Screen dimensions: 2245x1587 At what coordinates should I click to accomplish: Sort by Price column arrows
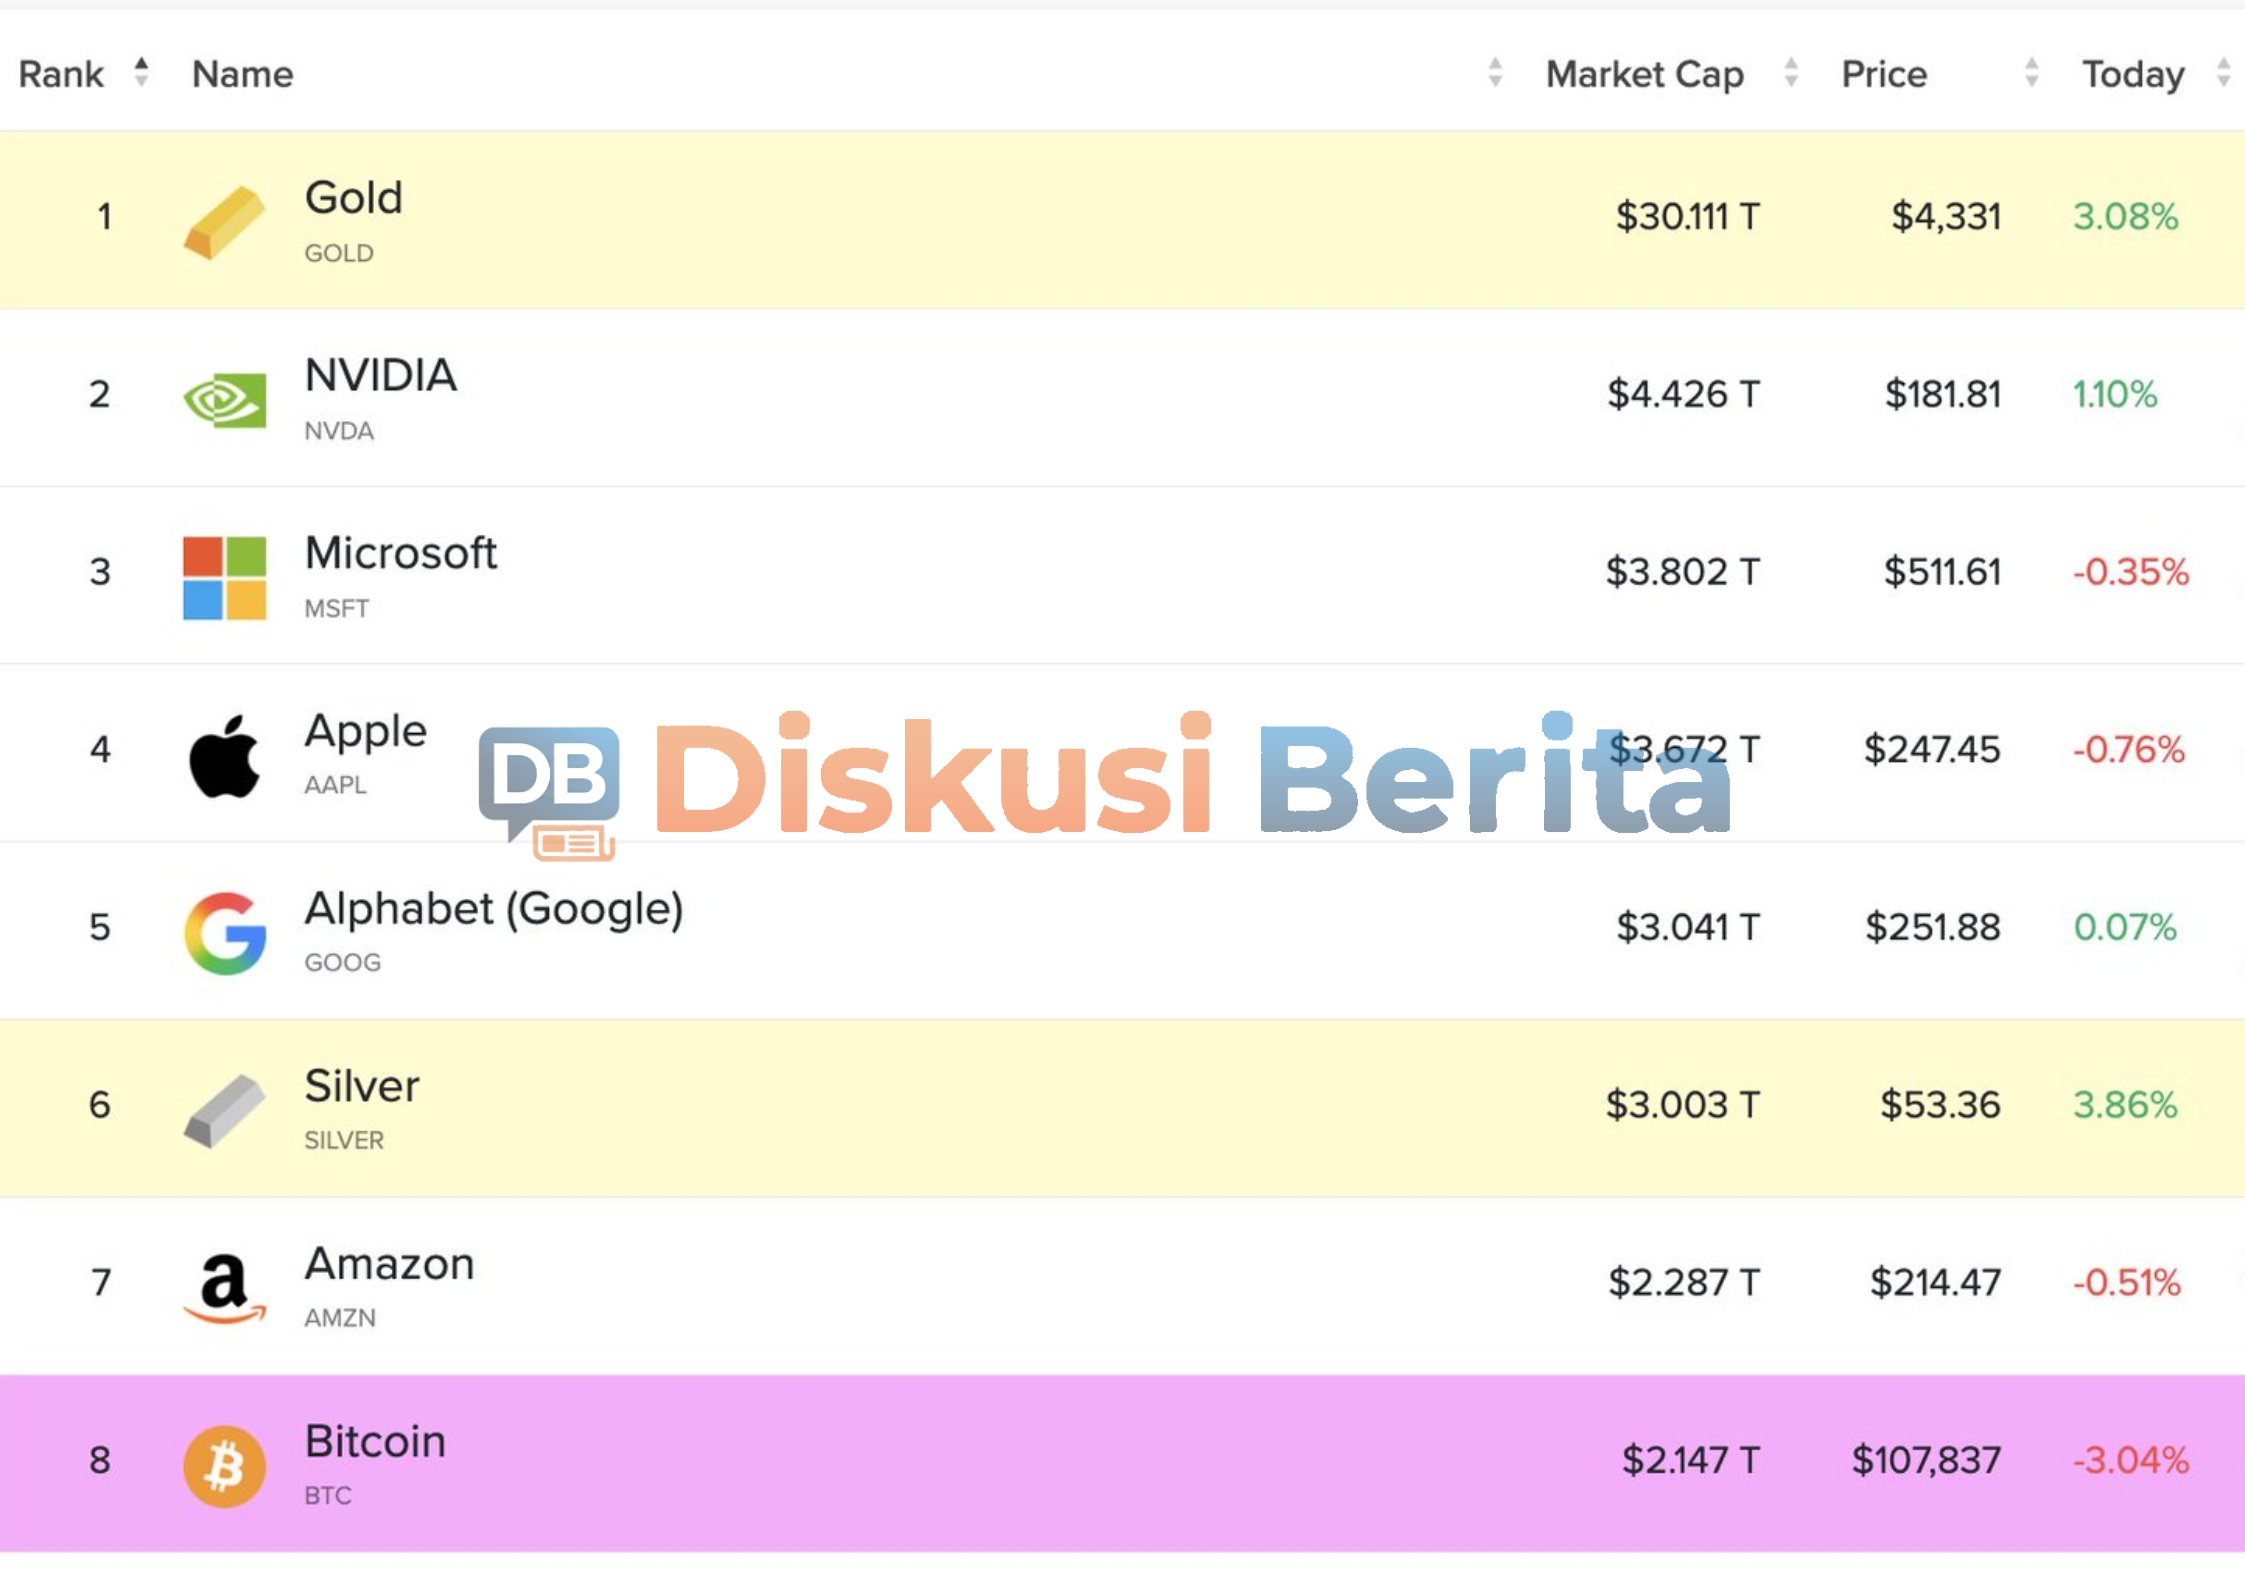pos(2031,72)
